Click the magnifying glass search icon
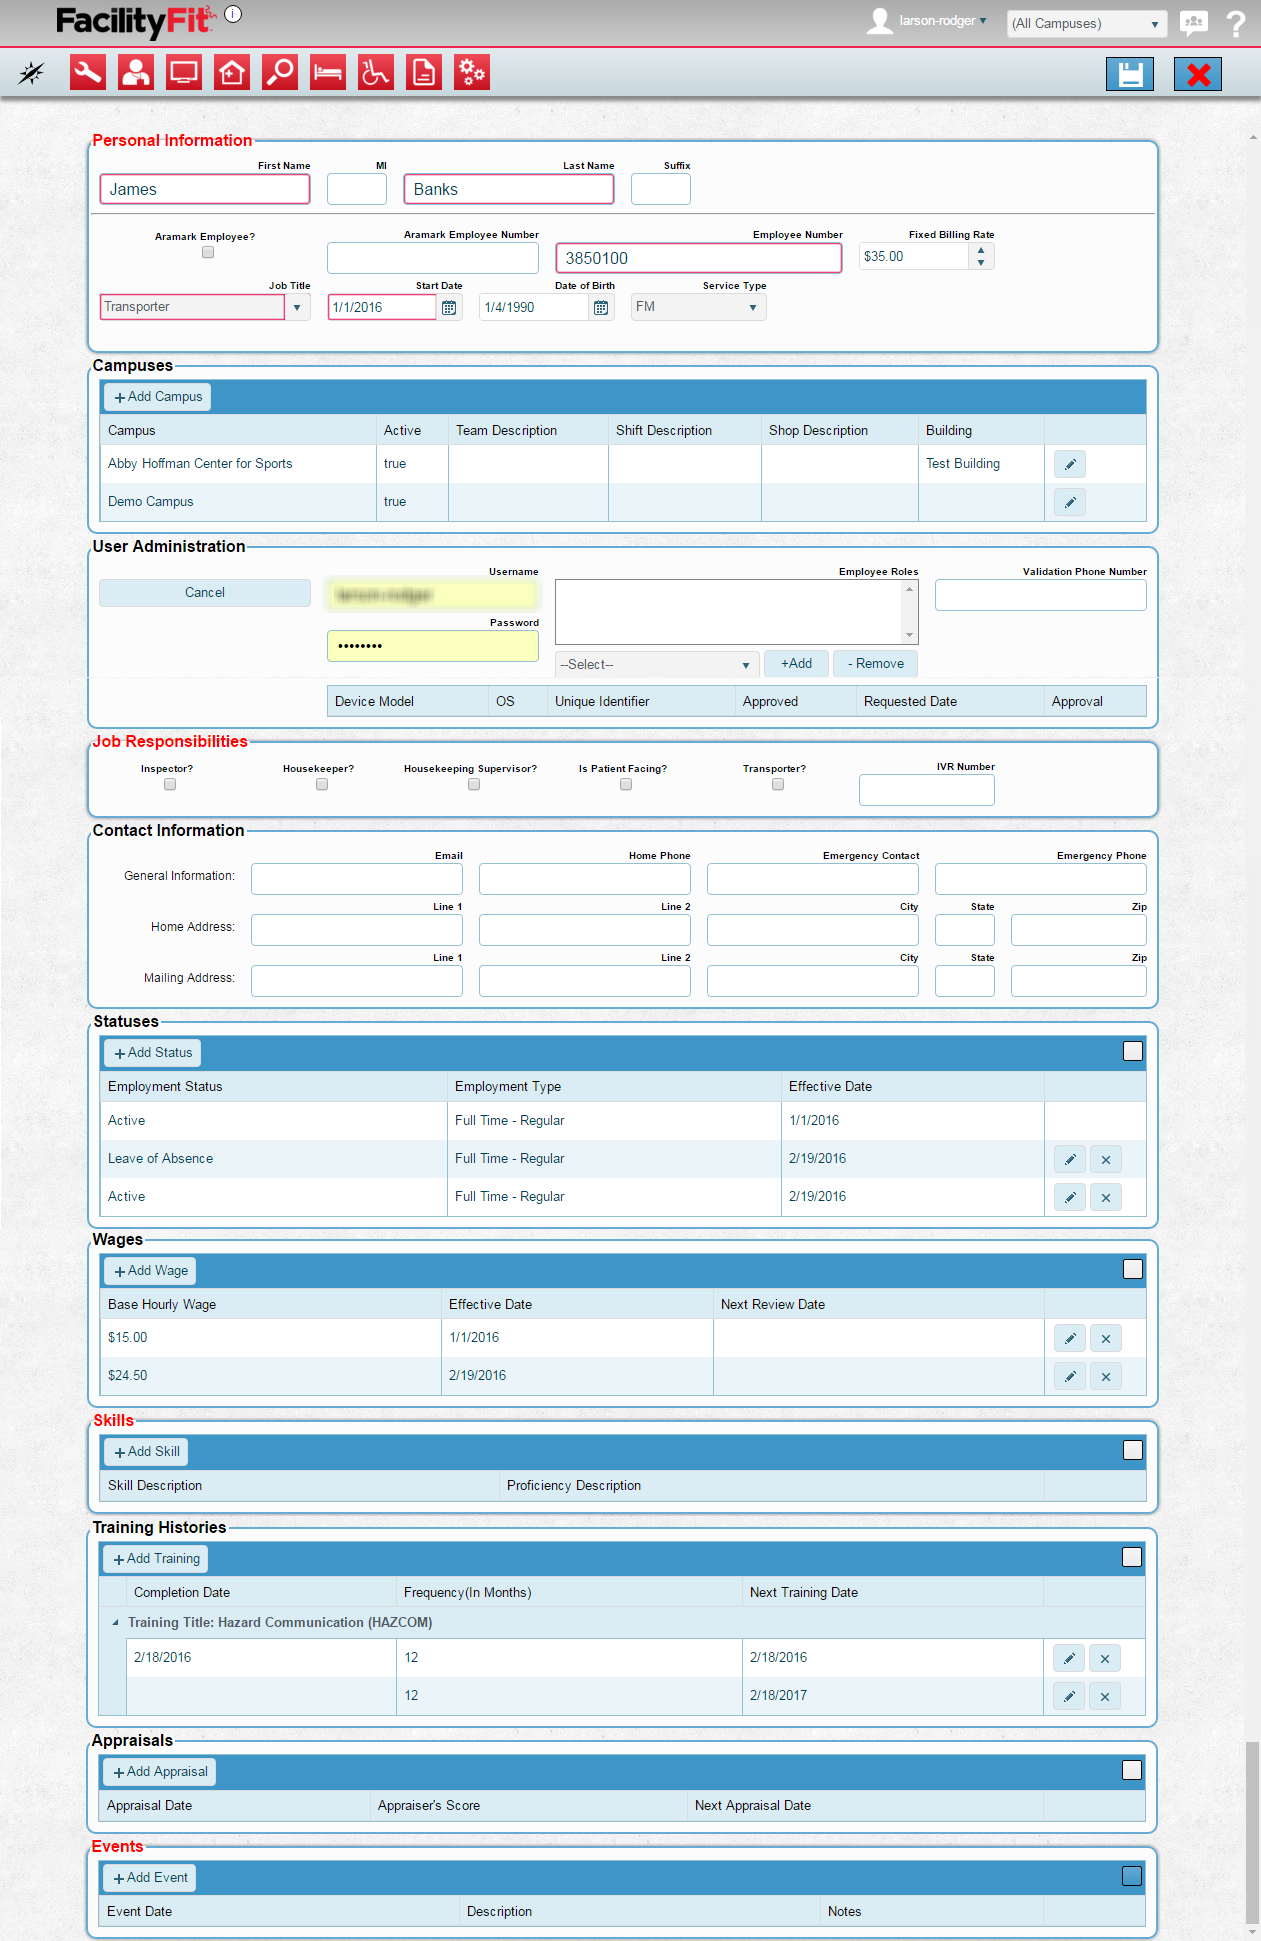1261x1941 pixels. point(280,73)
